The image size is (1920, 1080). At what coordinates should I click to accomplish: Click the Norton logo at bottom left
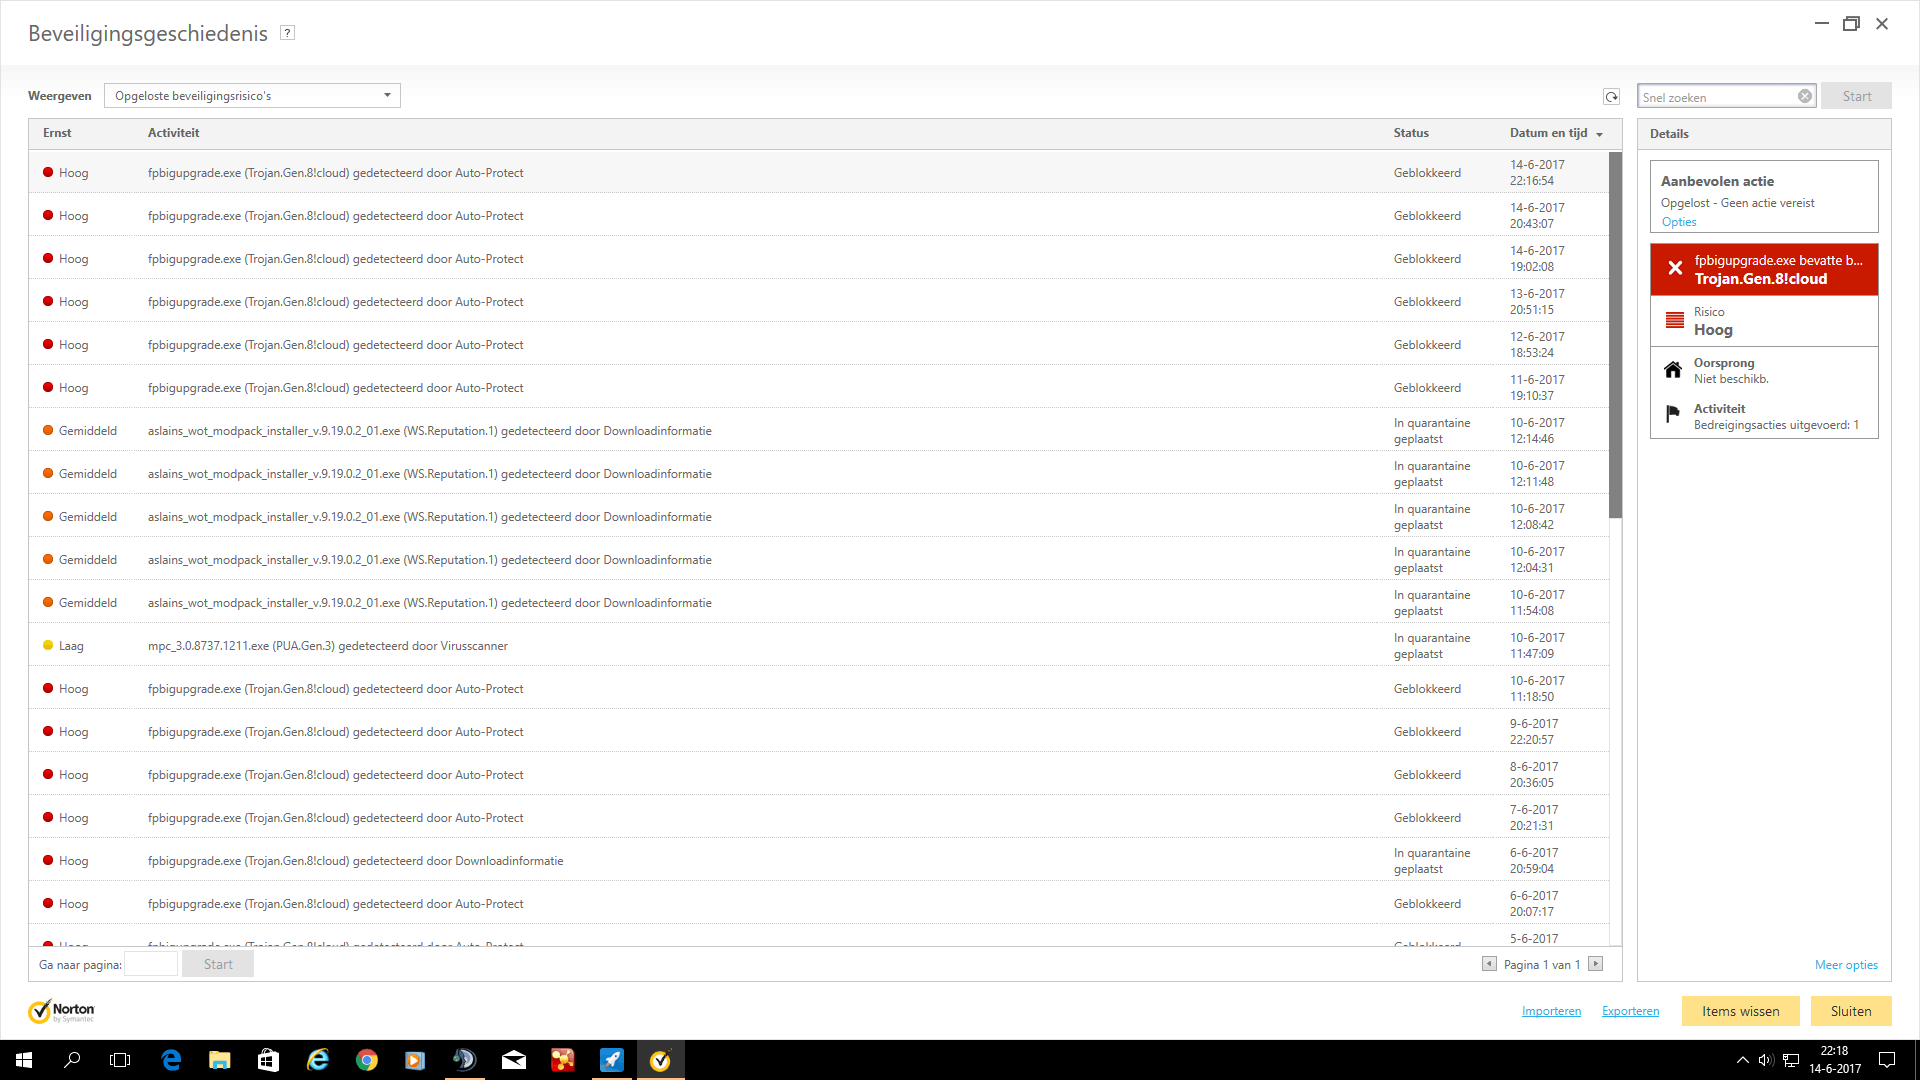point(61,1011)
